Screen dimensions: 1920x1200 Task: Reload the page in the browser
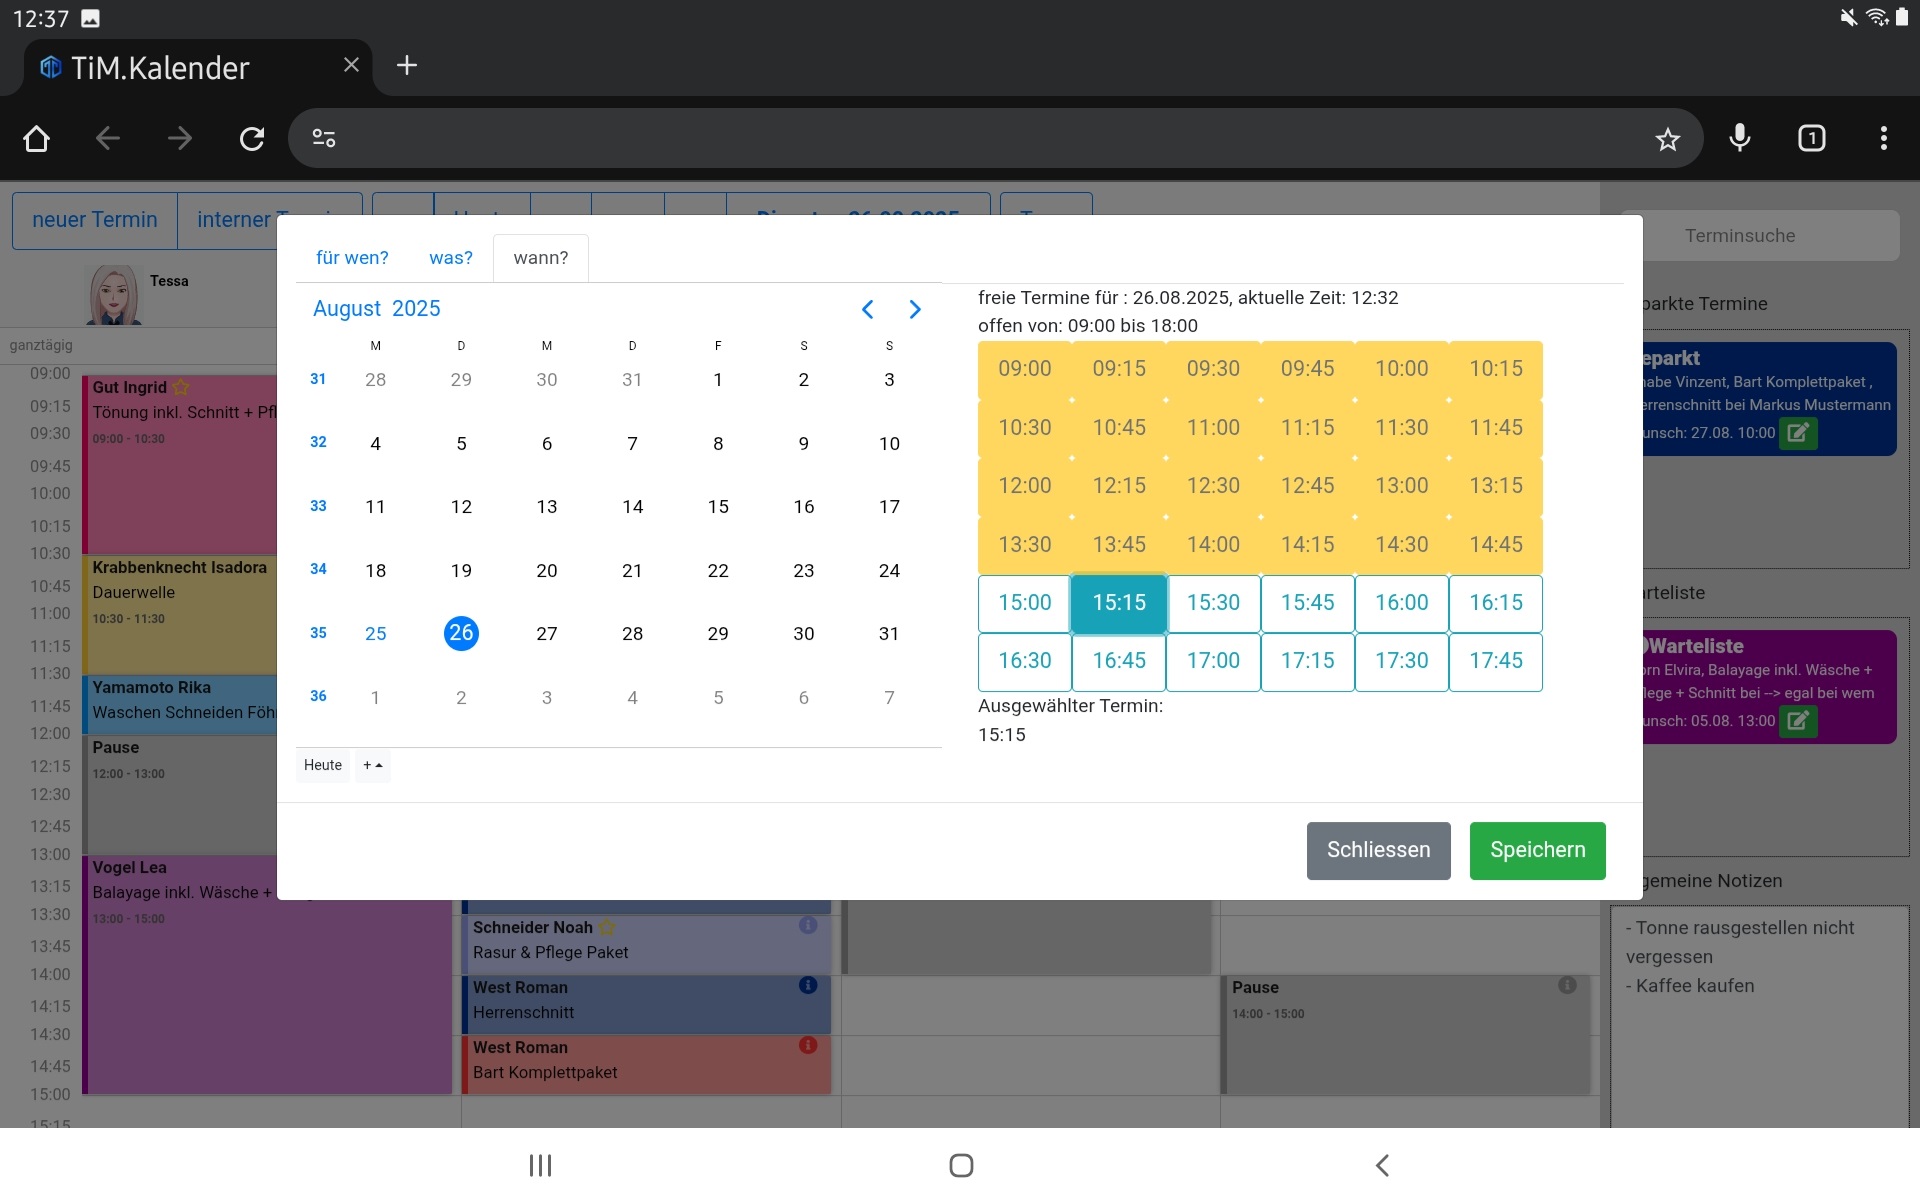[252, 139]
